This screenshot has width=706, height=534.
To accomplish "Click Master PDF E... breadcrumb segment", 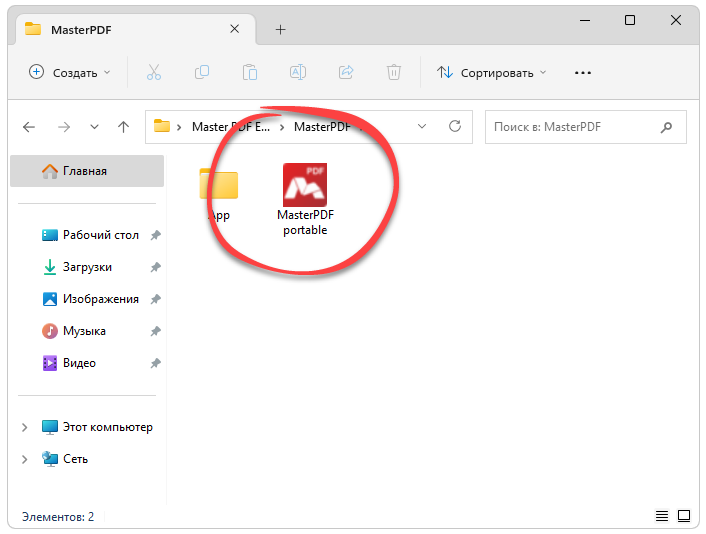I will [231, 127].
